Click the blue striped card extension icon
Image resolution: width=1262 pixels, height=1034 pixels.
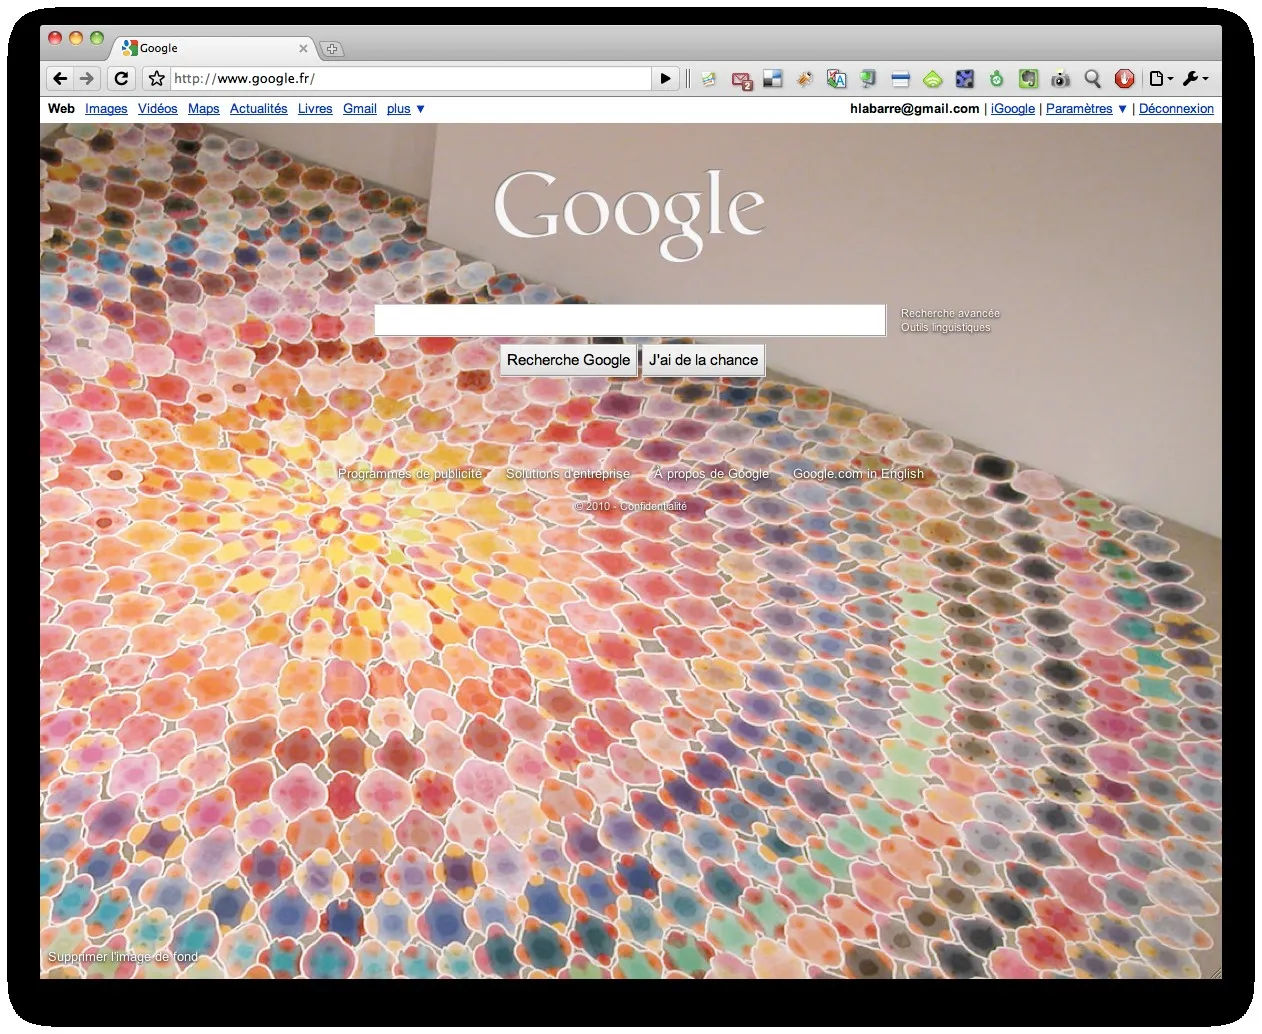point(900,79)
